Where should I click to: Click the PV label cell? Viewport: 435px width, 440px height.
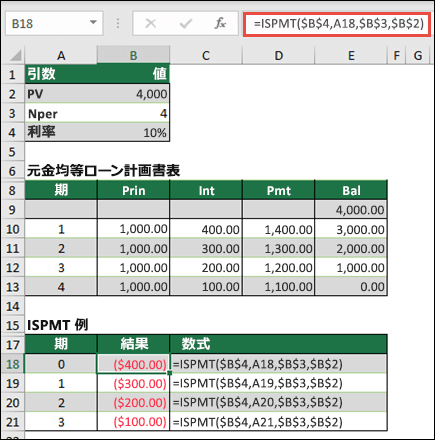point(61,94)
